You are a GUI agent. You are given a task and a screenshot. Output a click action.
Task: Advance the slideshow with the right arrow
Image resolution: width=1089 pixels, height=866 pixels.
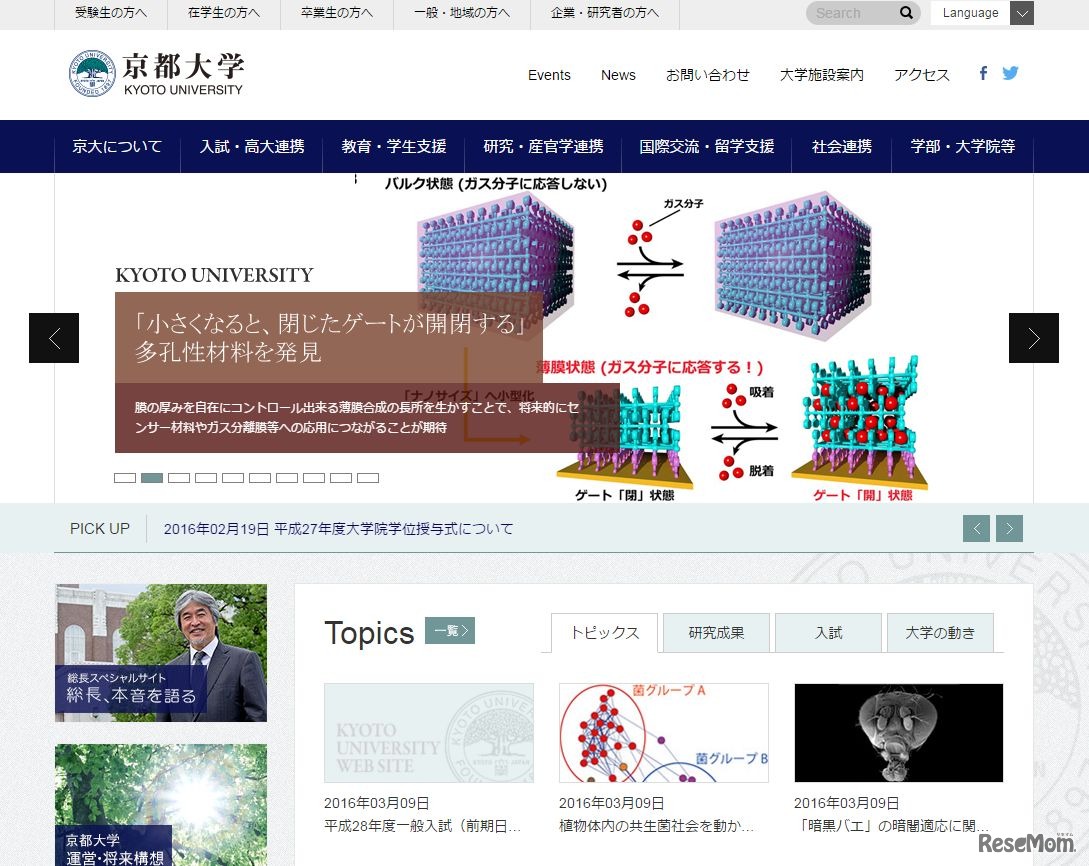(1034, 338)
